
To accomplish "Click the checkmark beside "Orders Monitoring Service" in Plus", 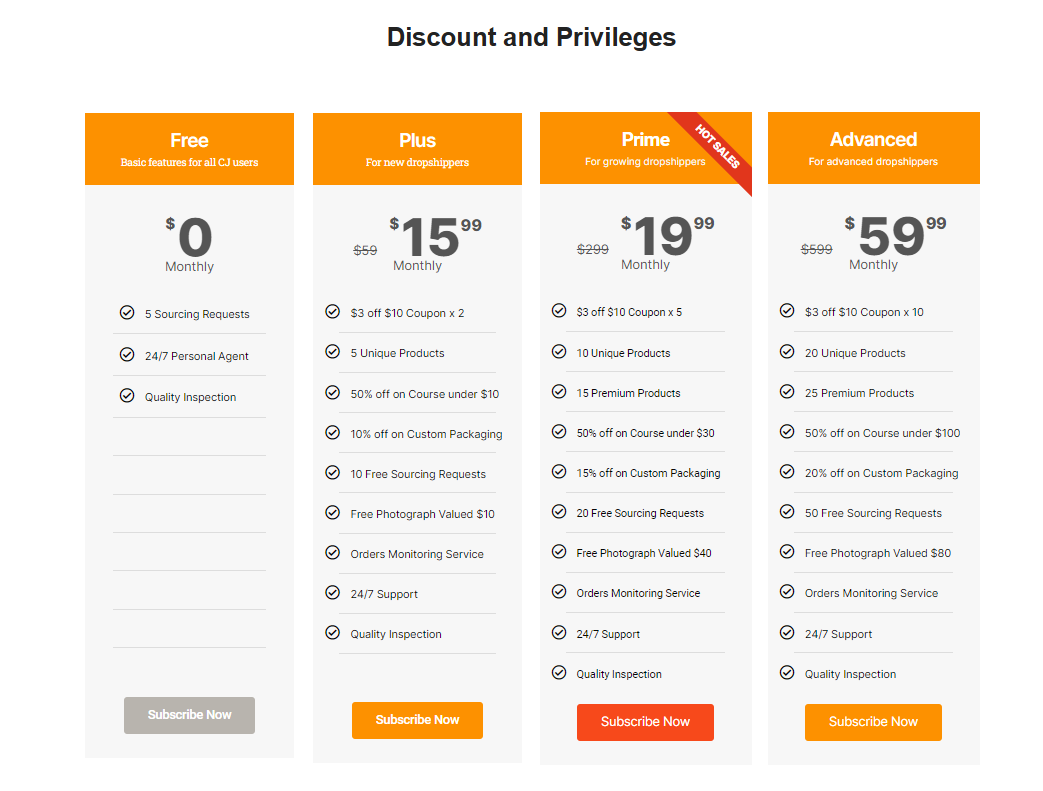I will tap(332, 552).
